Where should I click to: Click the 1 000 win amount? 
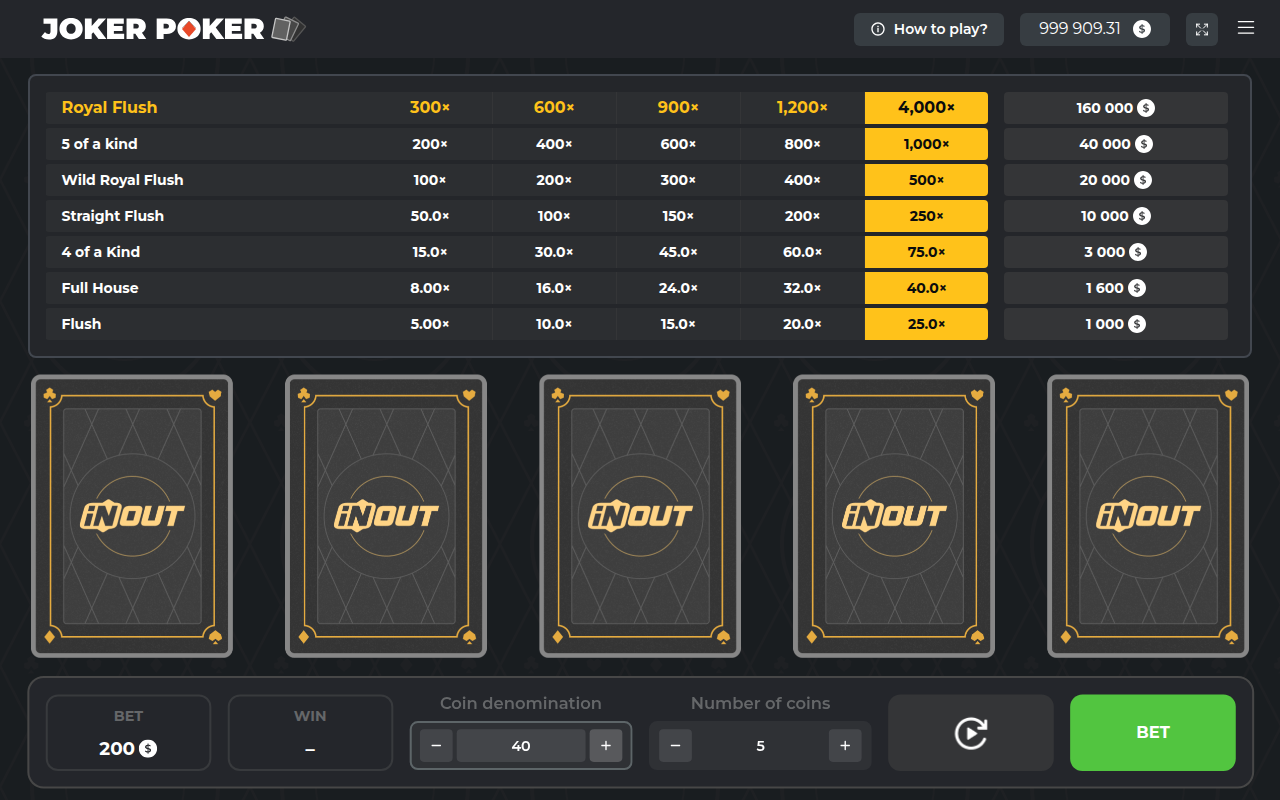click(x=1116, y=324)
